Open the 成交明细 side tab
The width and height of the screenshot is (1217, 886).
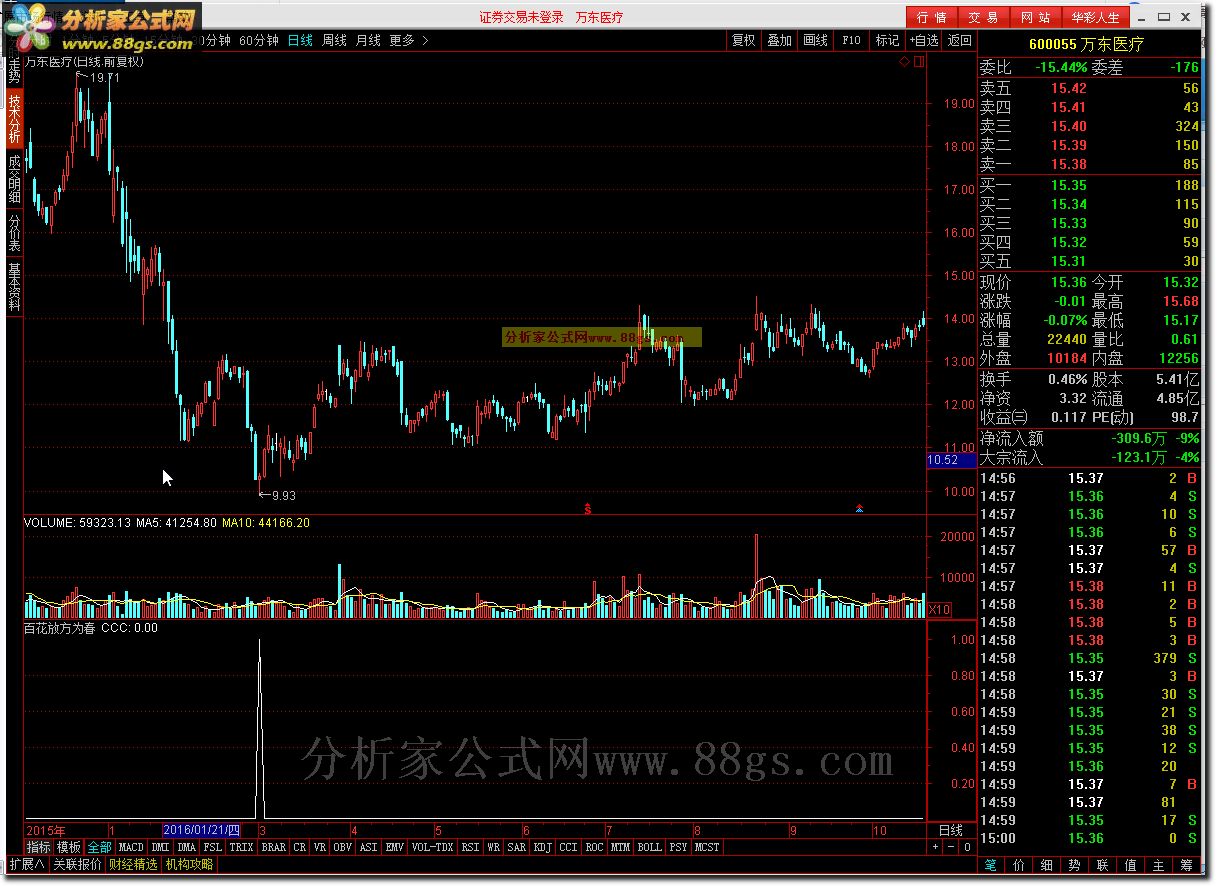tap(14, 180)
